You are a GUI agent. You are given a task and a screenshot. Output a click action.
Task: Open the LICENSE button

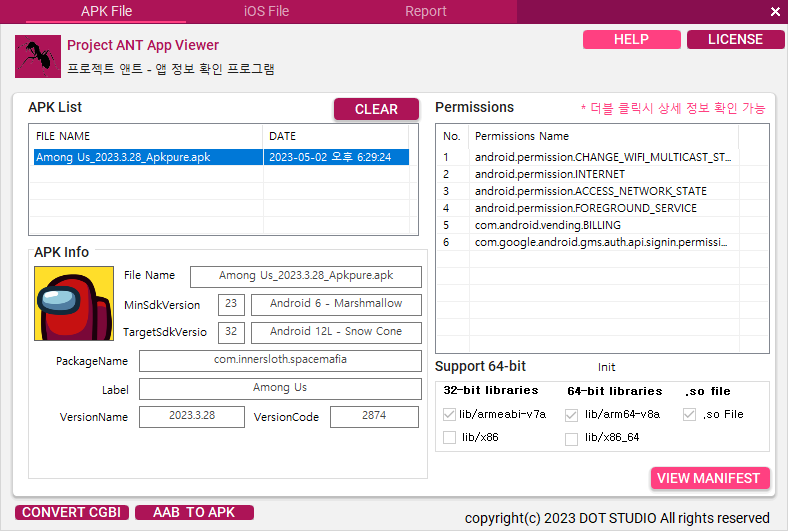click(735, 39)
